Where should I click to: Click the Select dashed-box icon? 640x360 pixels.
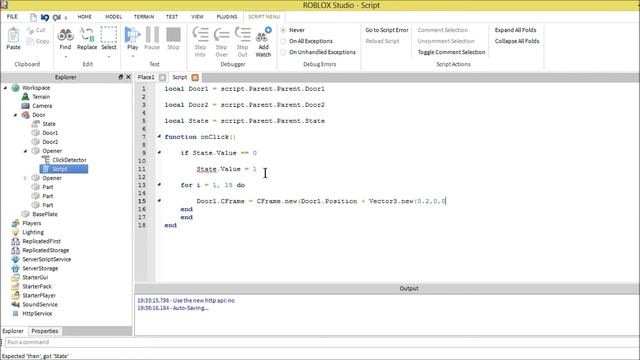[109, 35]
